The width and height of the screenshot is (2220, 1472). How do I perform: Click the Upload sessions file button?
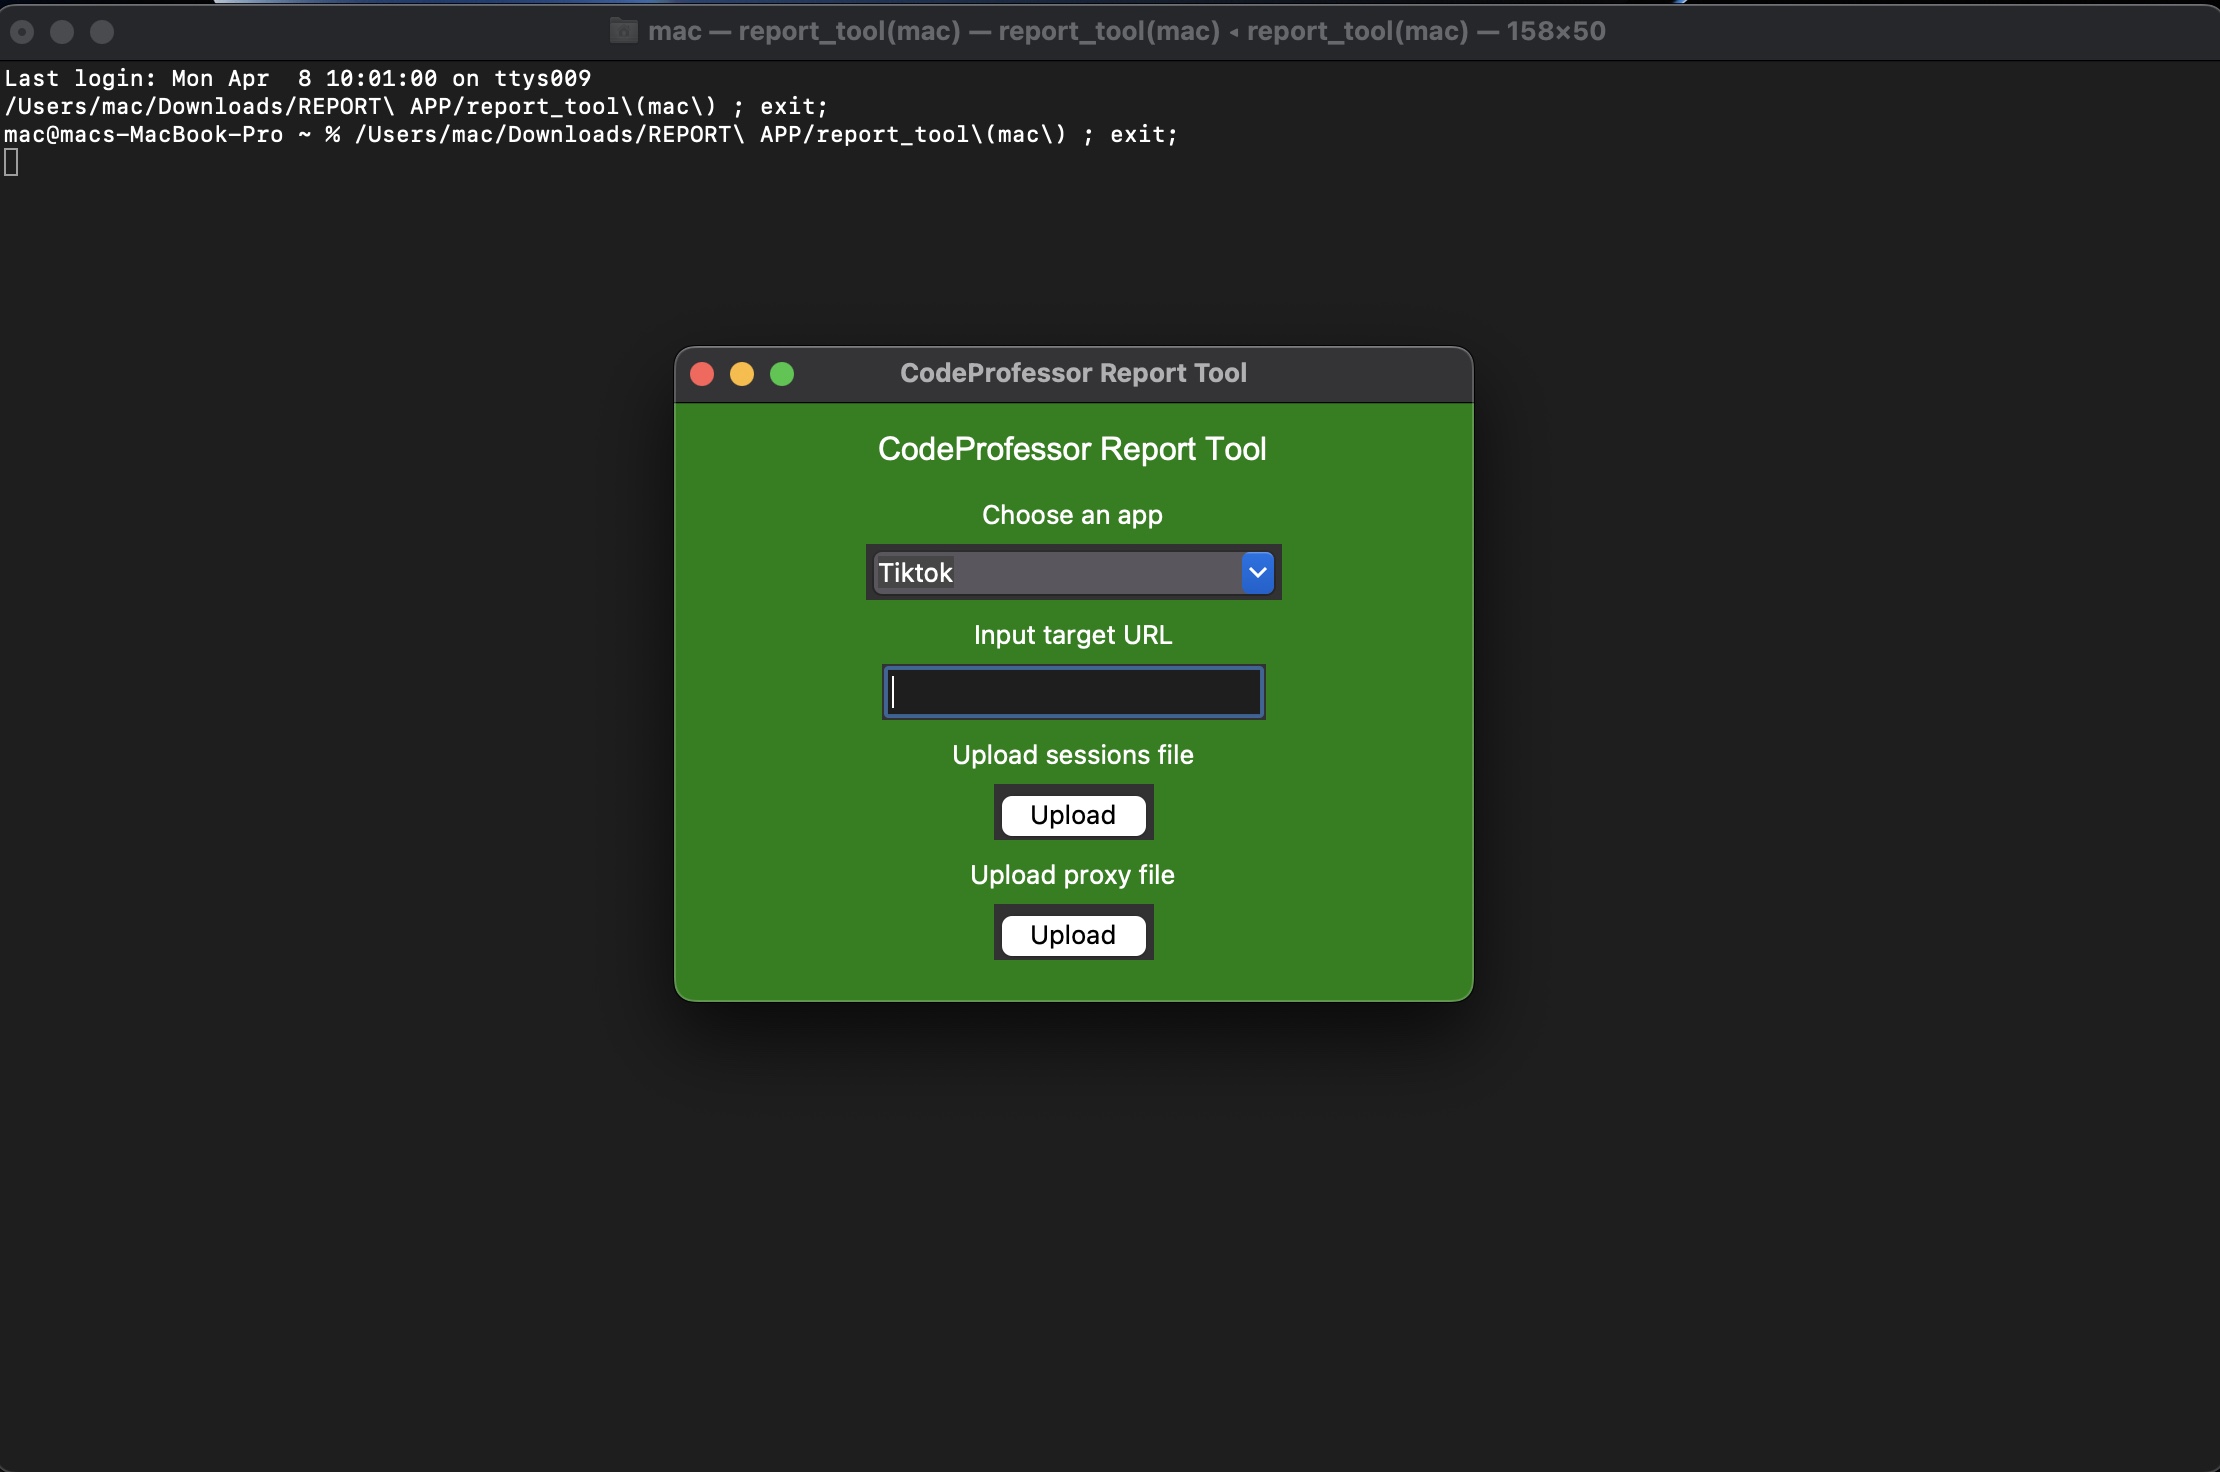click(1072, 813)
